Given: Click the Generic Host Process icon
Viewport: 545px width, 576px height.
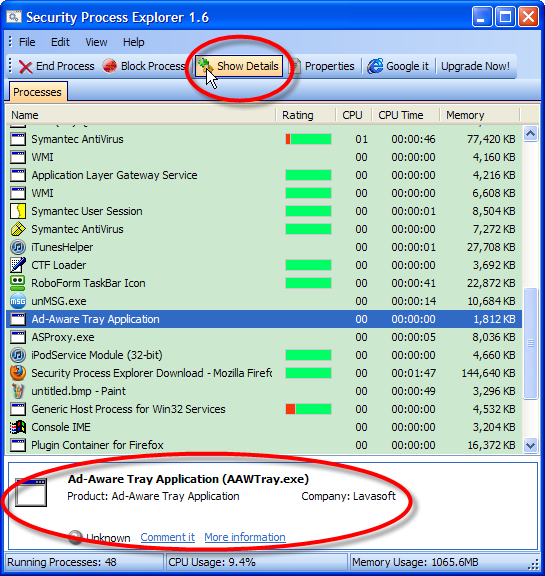Looking at the screenshot, I should click(x=18, y=409).
